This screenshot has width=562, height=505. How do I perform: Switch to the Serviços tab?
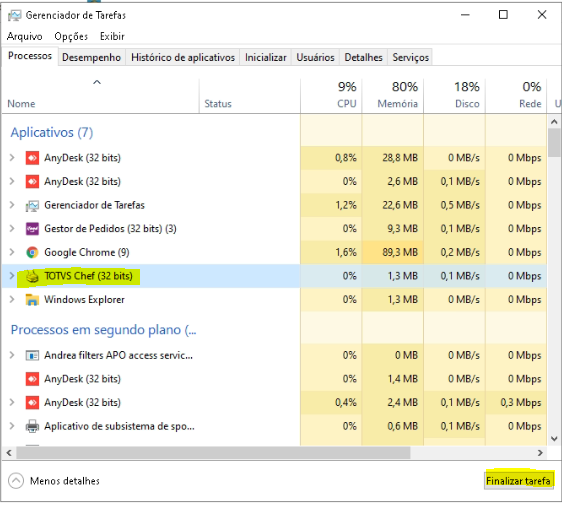tap(410, 57)
